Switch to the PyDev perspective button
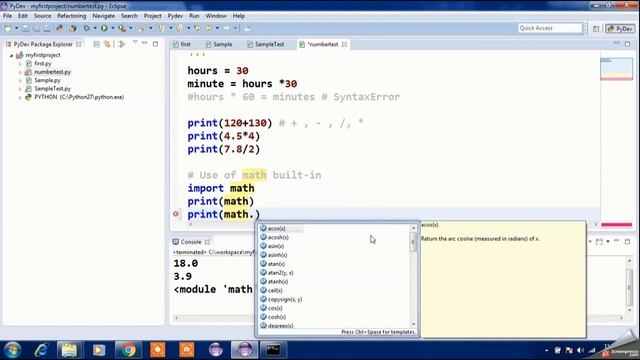The height and width of the screenshot is (360, 640). [620, 29]
